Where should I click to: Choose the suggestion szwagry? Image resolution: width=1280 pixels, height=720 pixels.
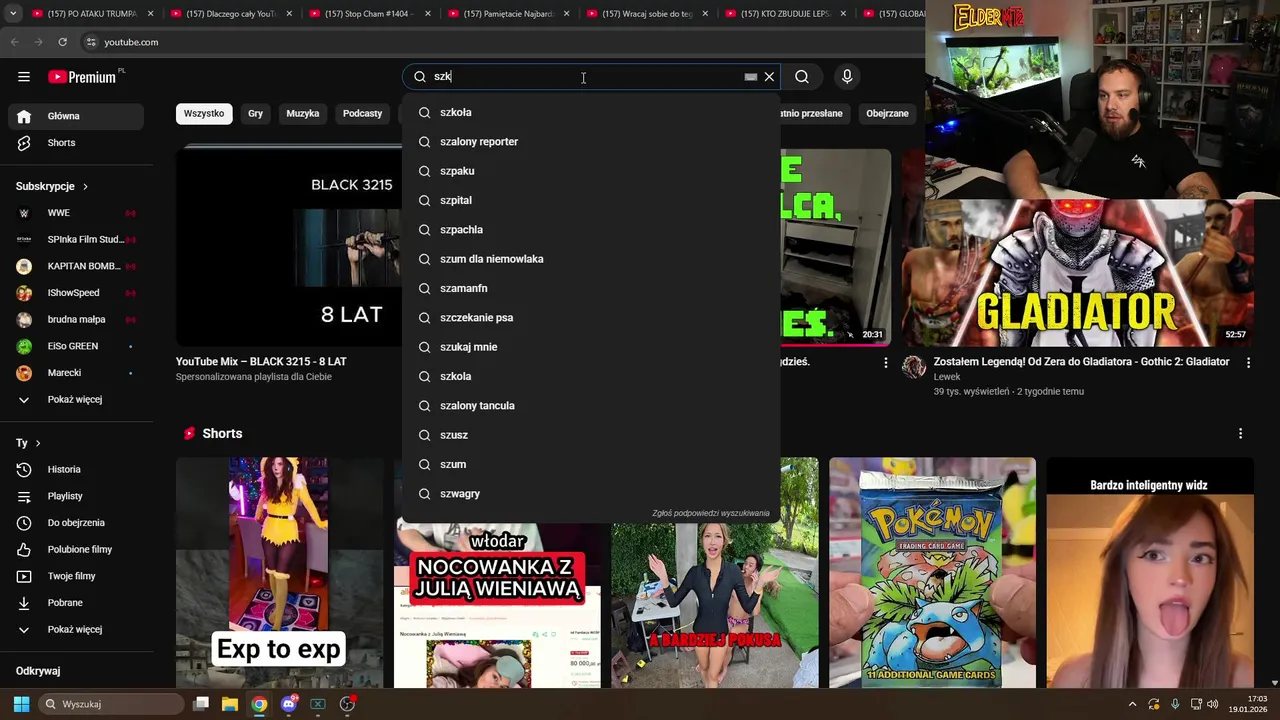coord(591,494)
